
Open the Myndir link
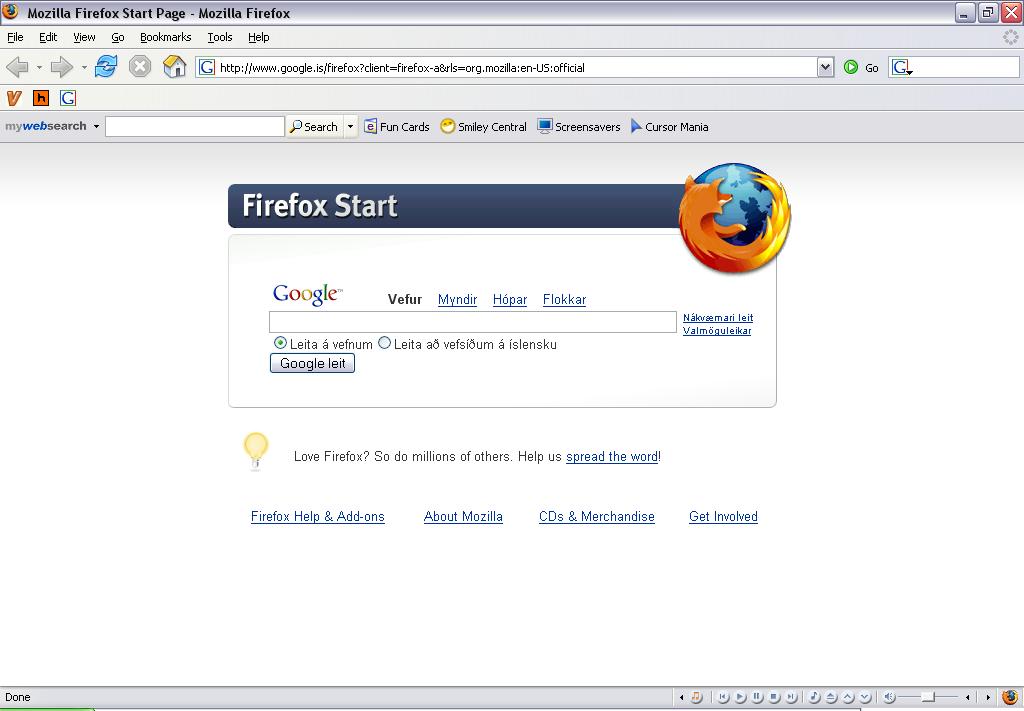tap(457, 299)
